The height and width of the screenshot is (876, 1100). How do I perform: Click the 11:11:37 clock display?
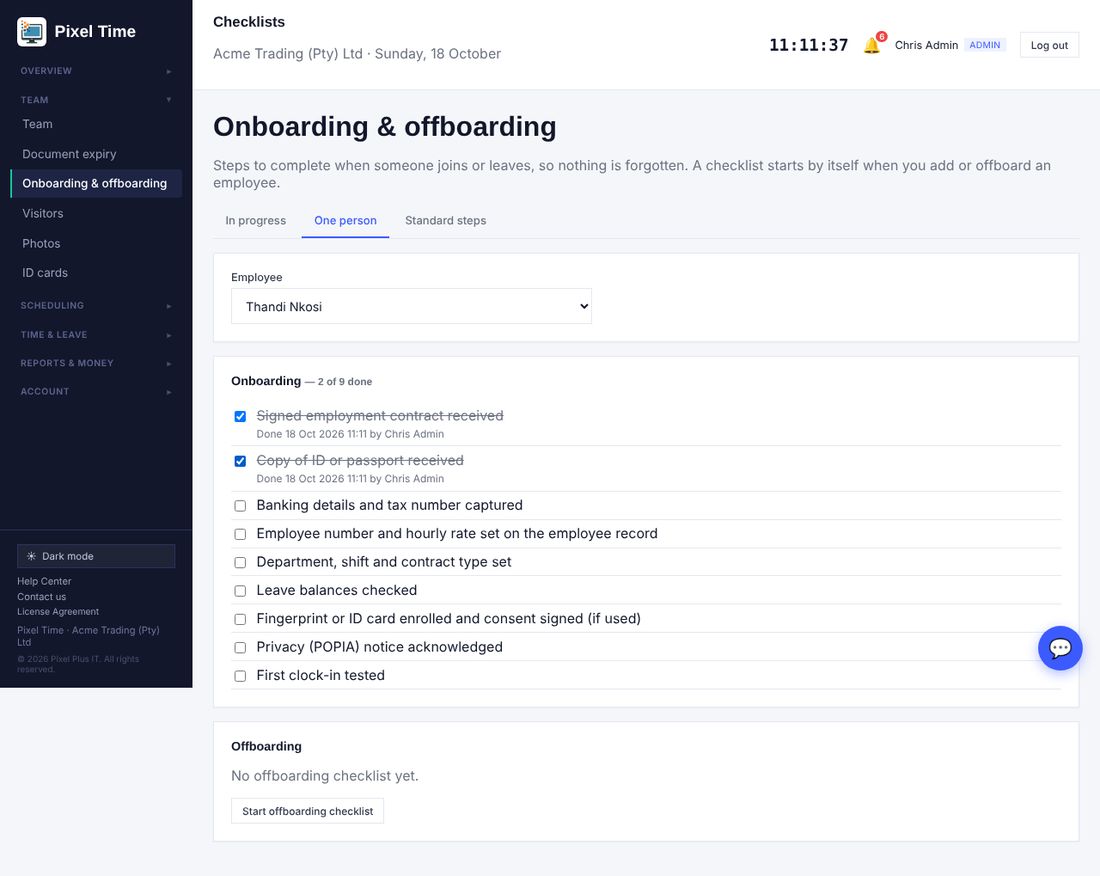808,45
